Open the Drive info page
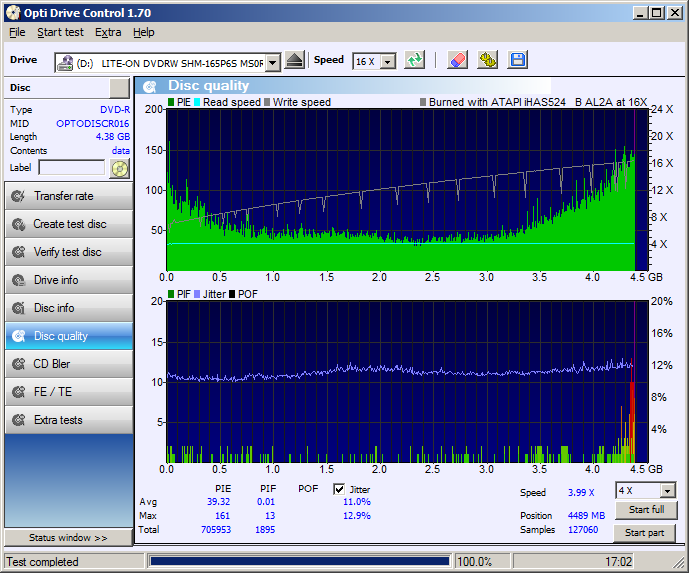689x573 pixels. tap(69, 280)
